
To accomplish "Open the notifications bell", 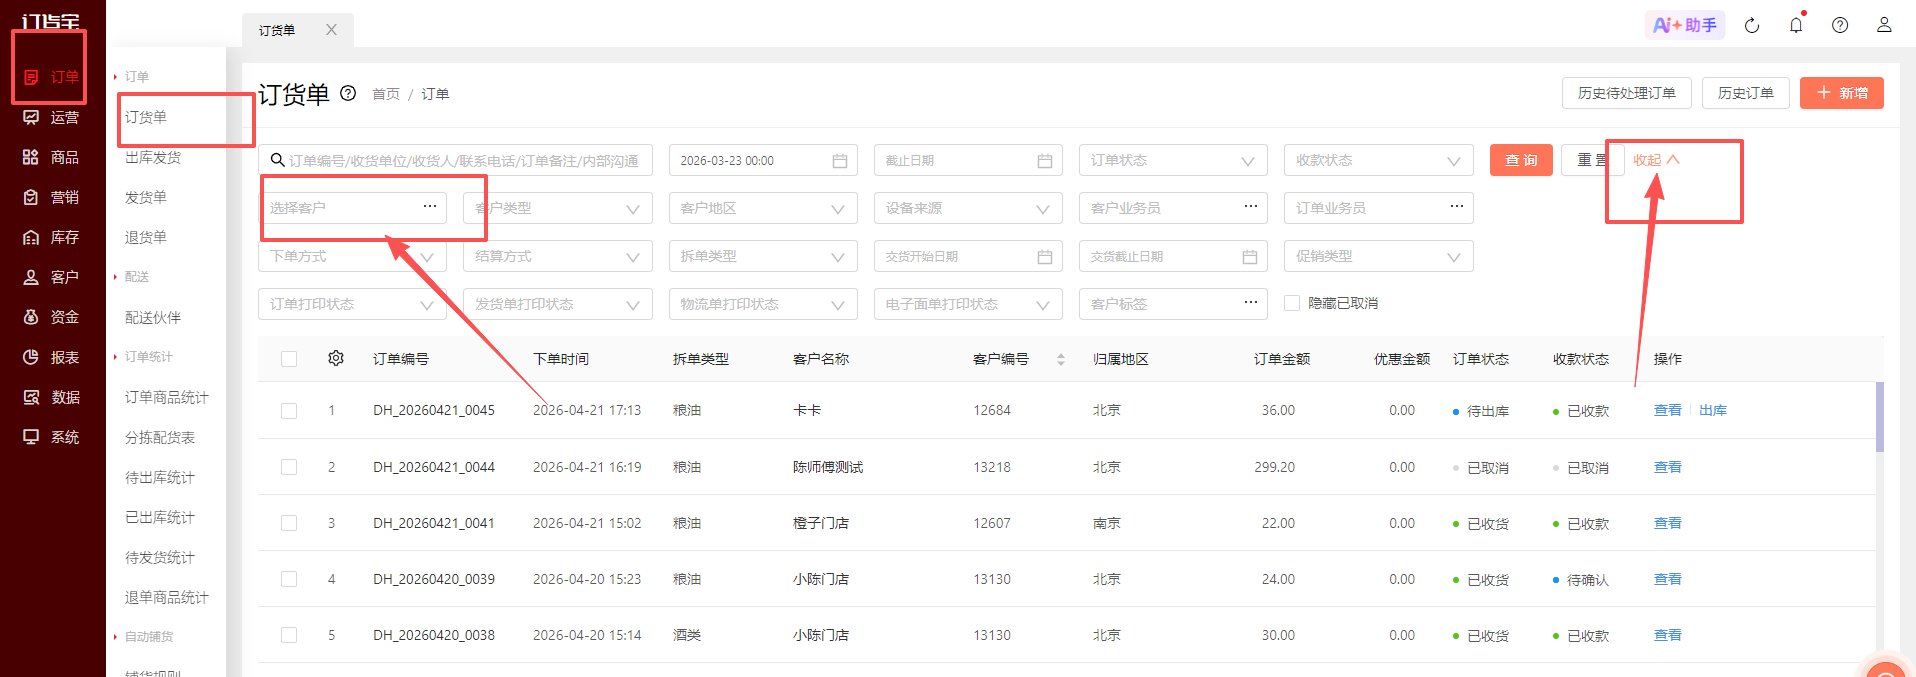I will [1796, 25].
